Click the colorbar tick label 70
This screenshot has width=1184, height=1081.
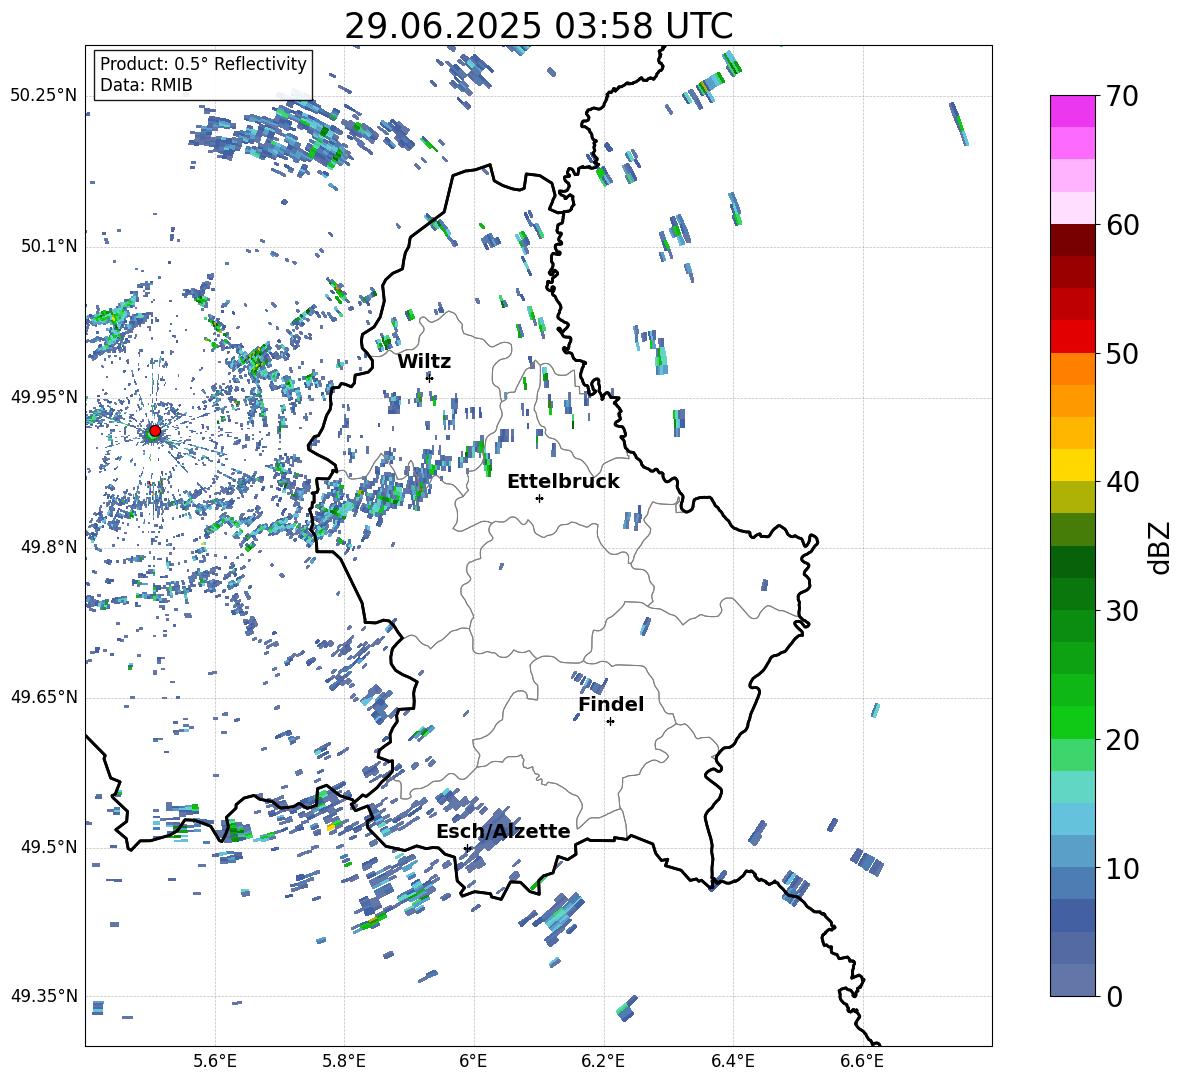(x=1122, y=97)
